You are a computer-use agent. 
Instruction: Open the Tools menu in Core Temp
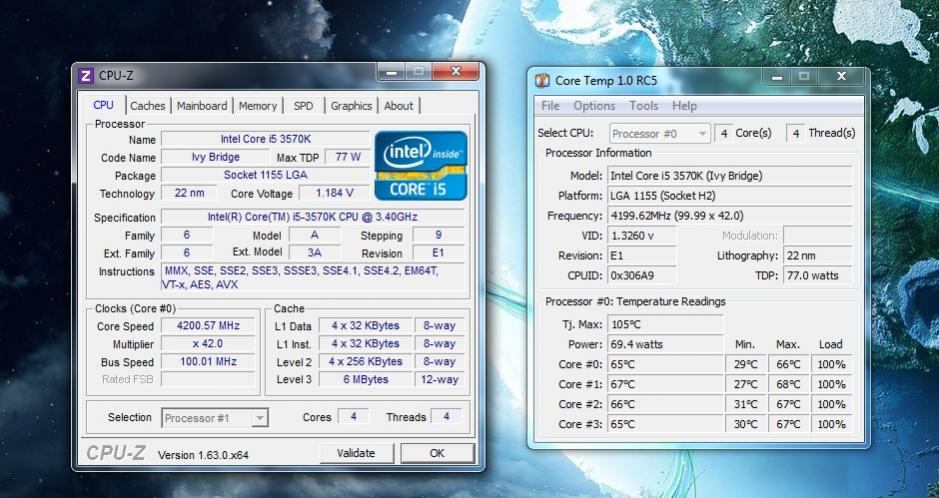(x=644, y=106)
